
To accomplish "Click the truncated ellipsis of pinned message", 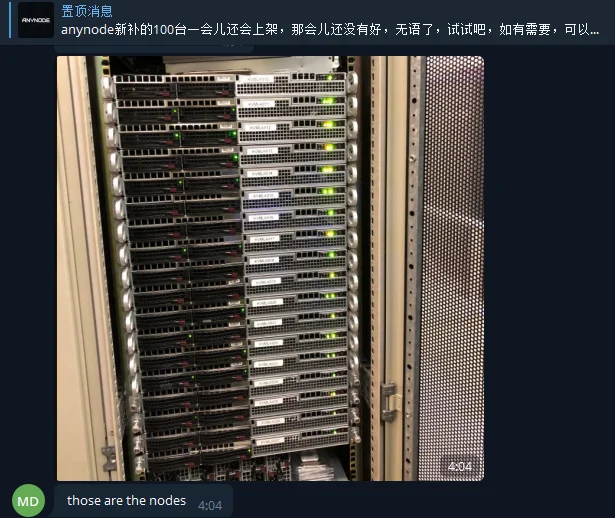I will (x=594, y=30).
